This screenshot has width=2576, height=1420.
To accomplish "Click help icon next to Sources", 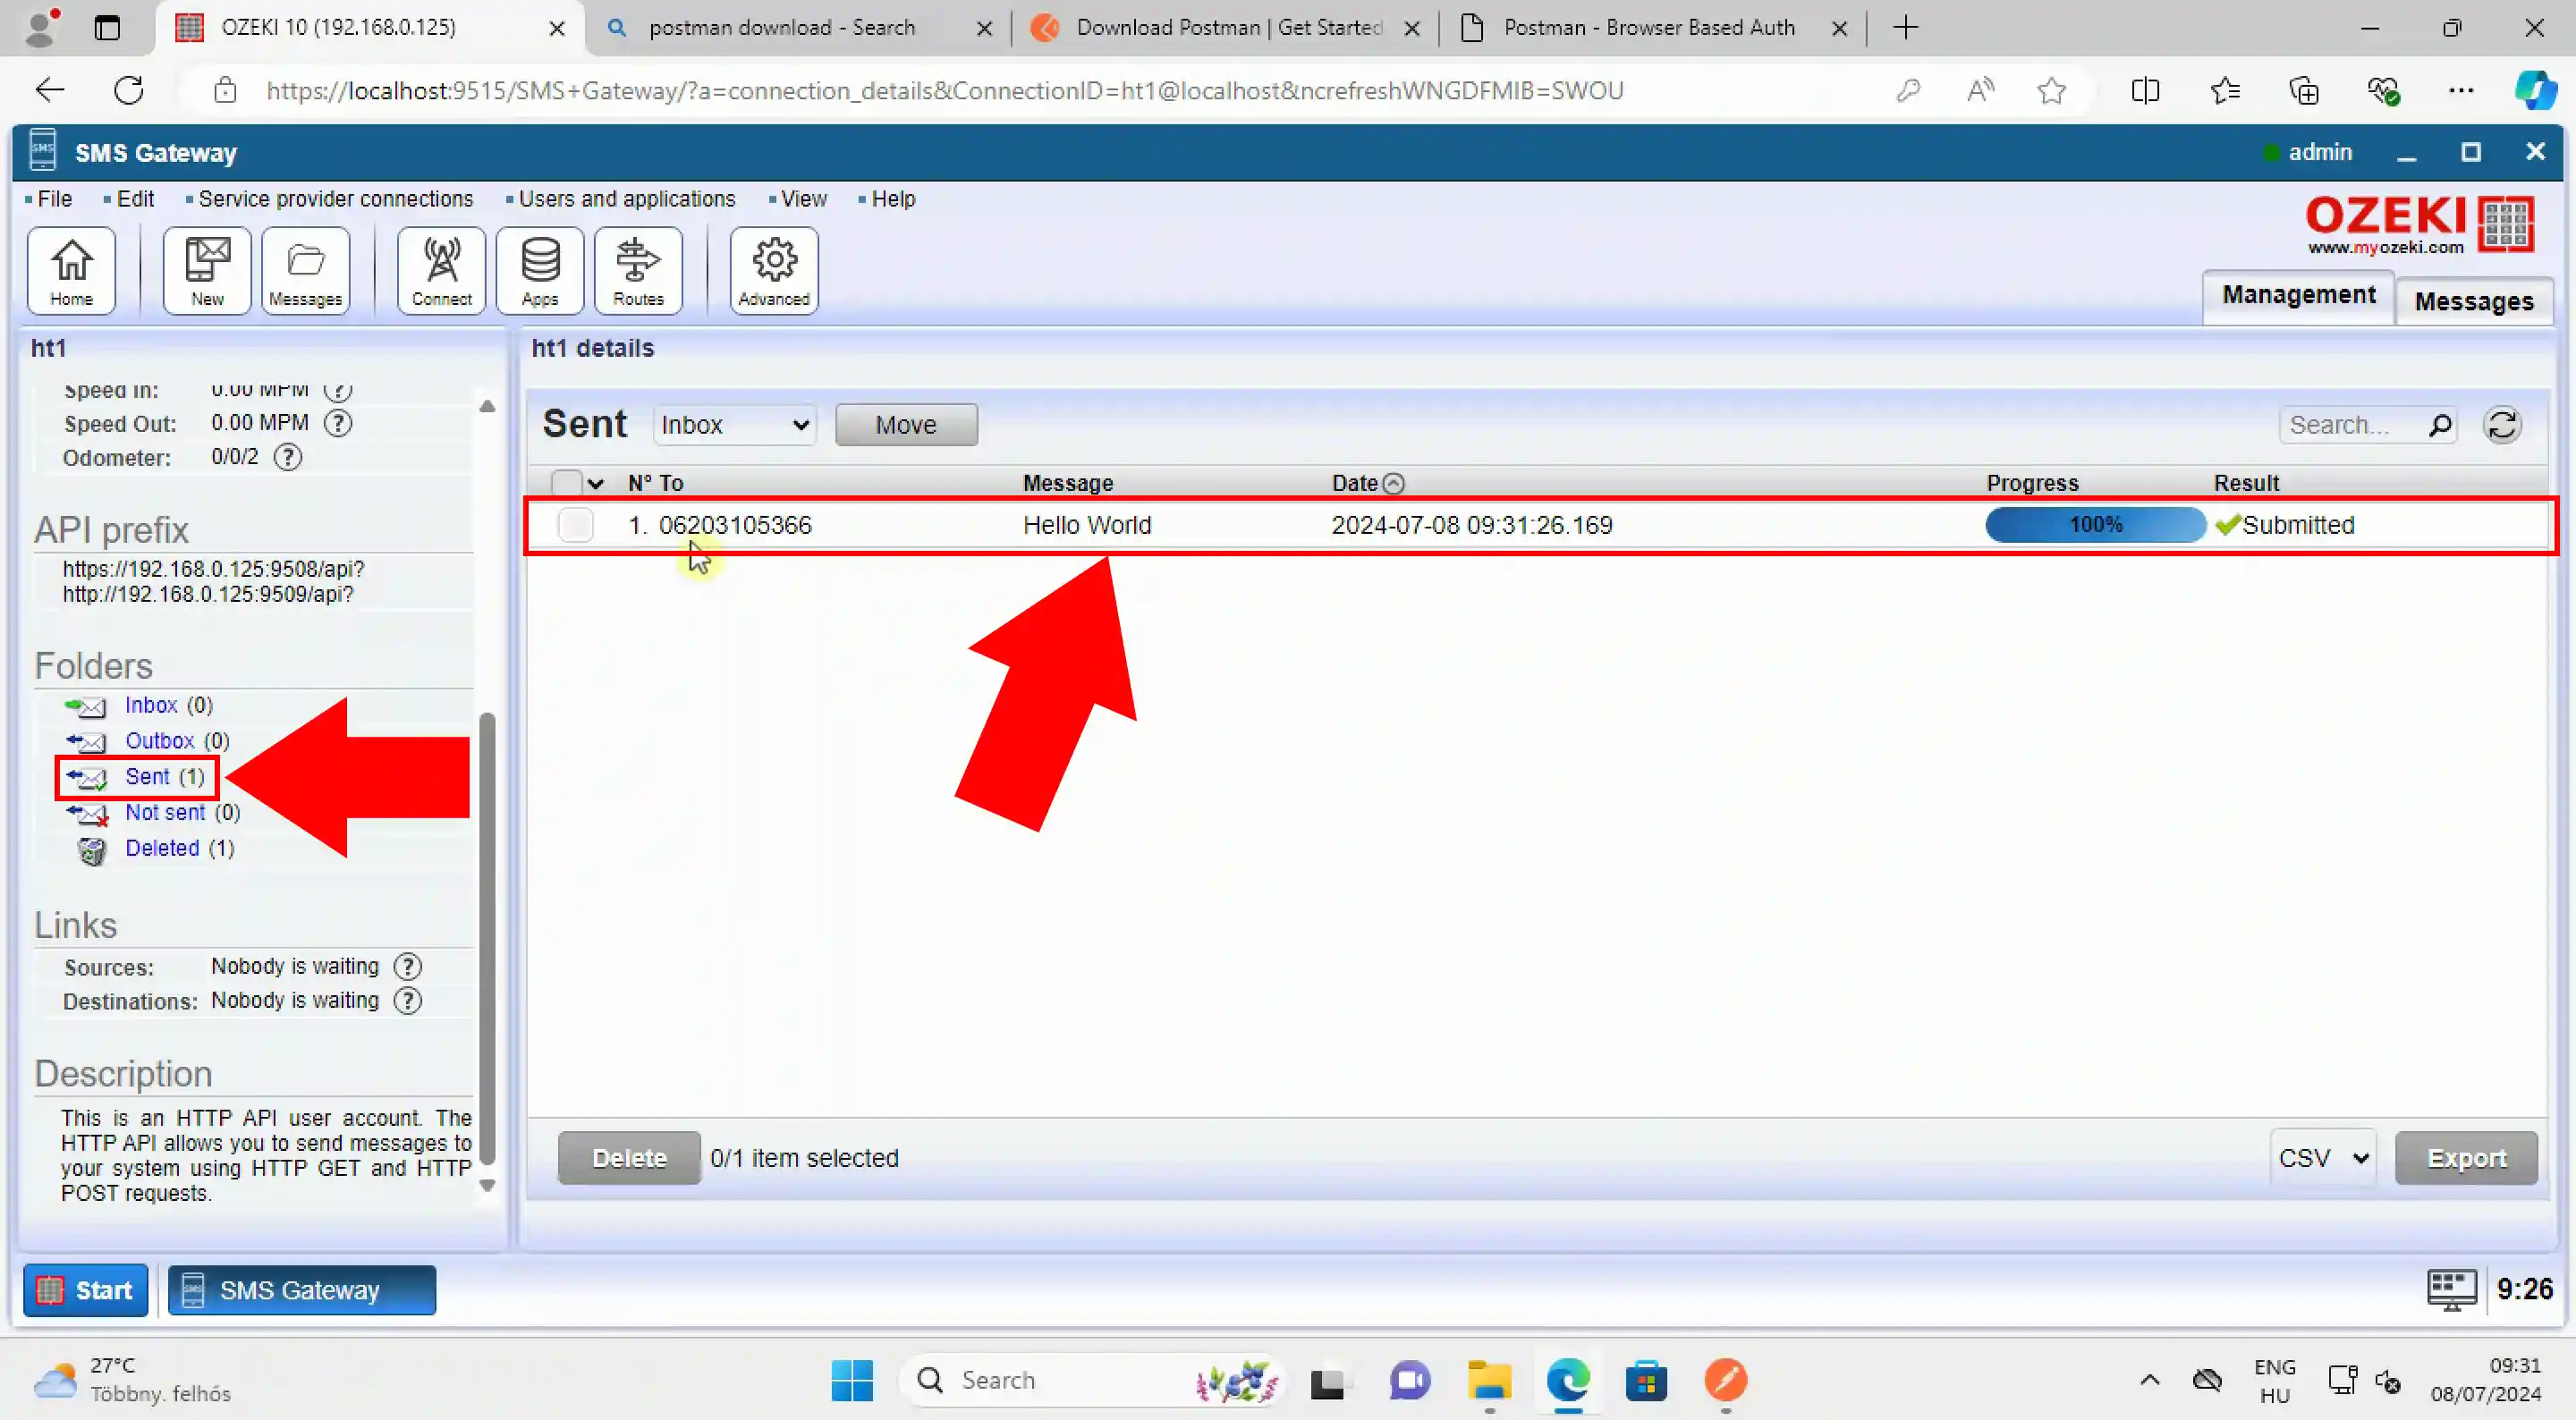I will [x=407, y=967].
